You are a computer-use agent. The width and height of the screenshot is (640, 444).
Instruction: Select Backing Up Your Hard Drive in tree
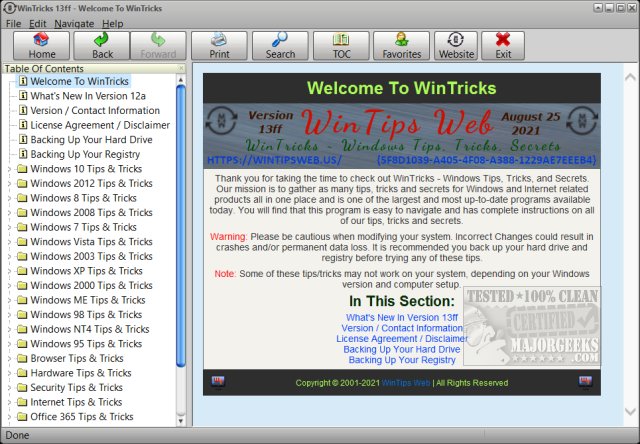tap(91, 140)
